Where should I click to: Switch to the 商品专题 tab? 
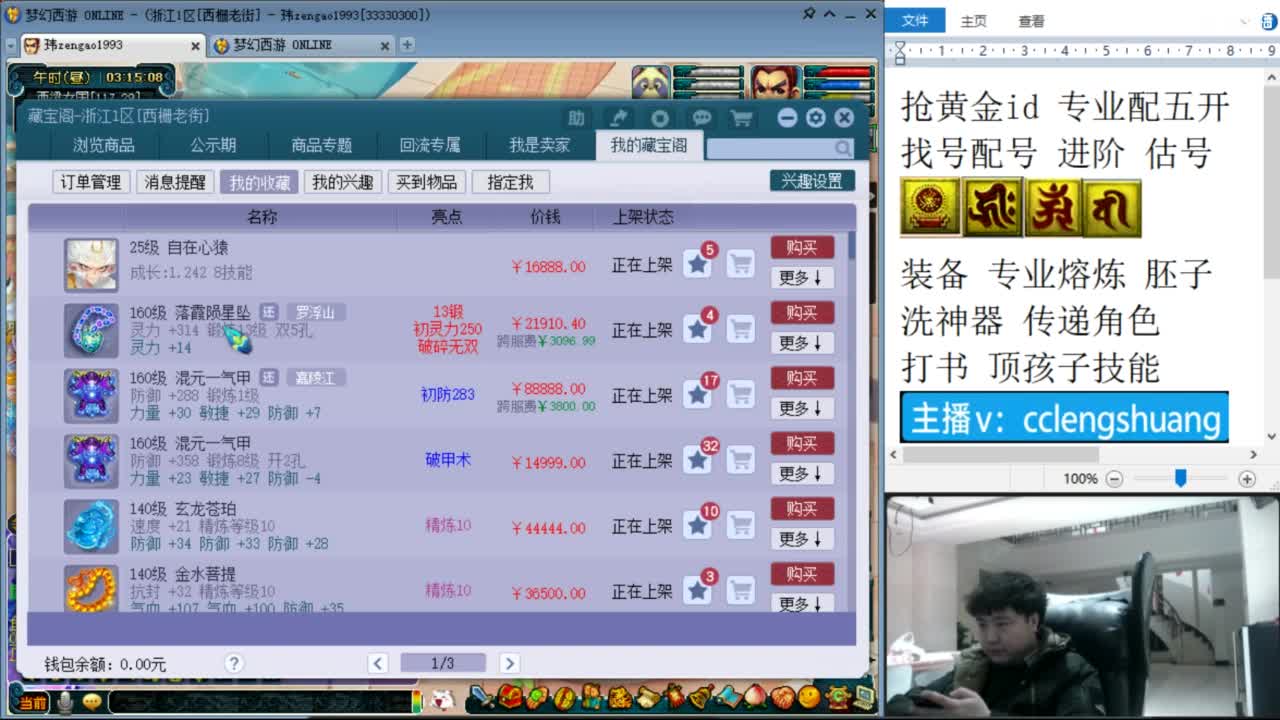(321, 145)
